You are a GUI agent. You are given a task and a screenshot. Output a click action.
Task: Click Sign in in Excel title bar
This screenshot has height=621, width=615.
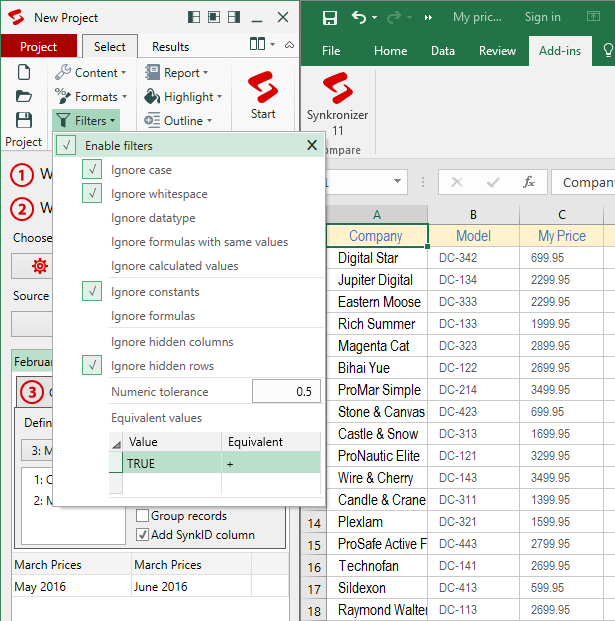click(x=543, y=17)
